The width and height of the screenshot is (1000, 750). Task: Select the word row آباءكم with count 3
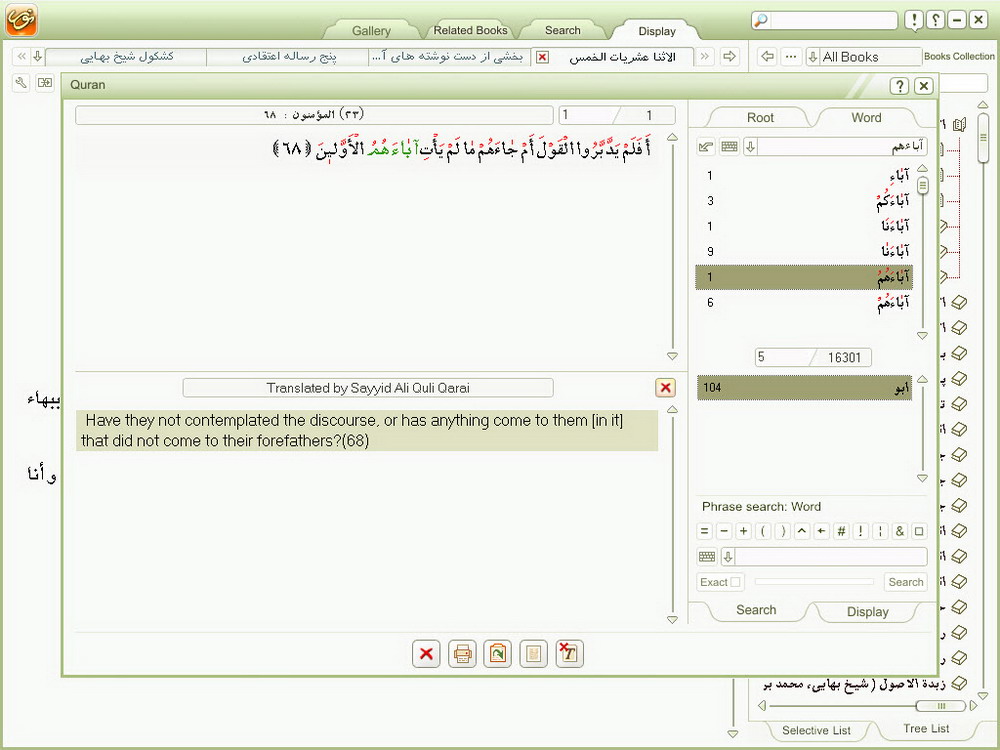[804, 201]
